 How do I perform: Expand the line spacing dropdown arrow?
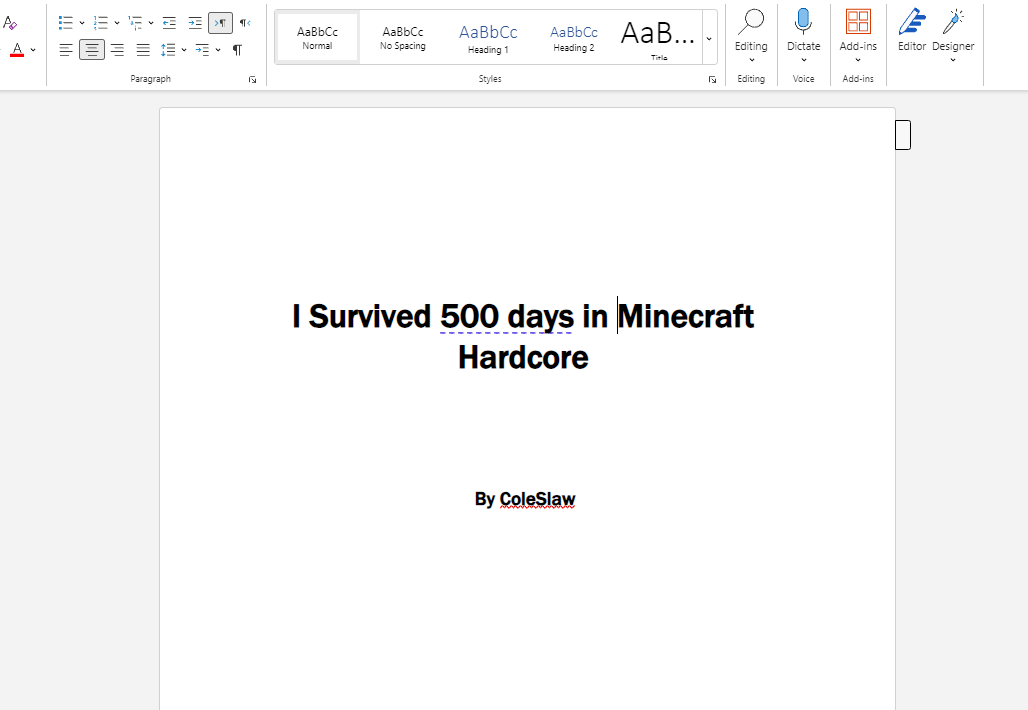coord(184,50)
